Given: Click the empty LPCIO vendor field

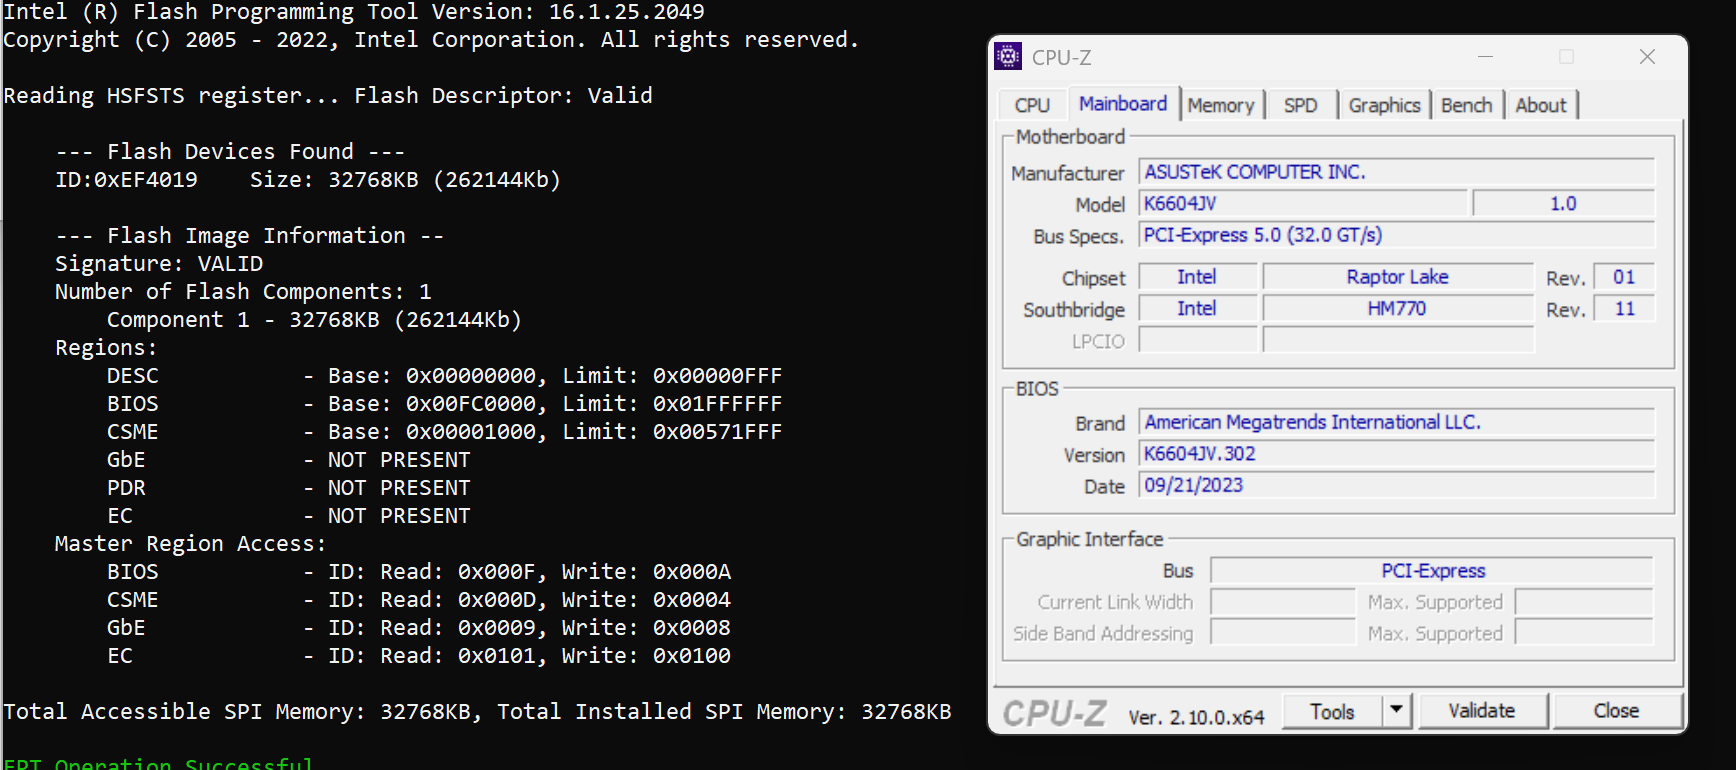Looking at the screenshot, I should click(1198, 341).
